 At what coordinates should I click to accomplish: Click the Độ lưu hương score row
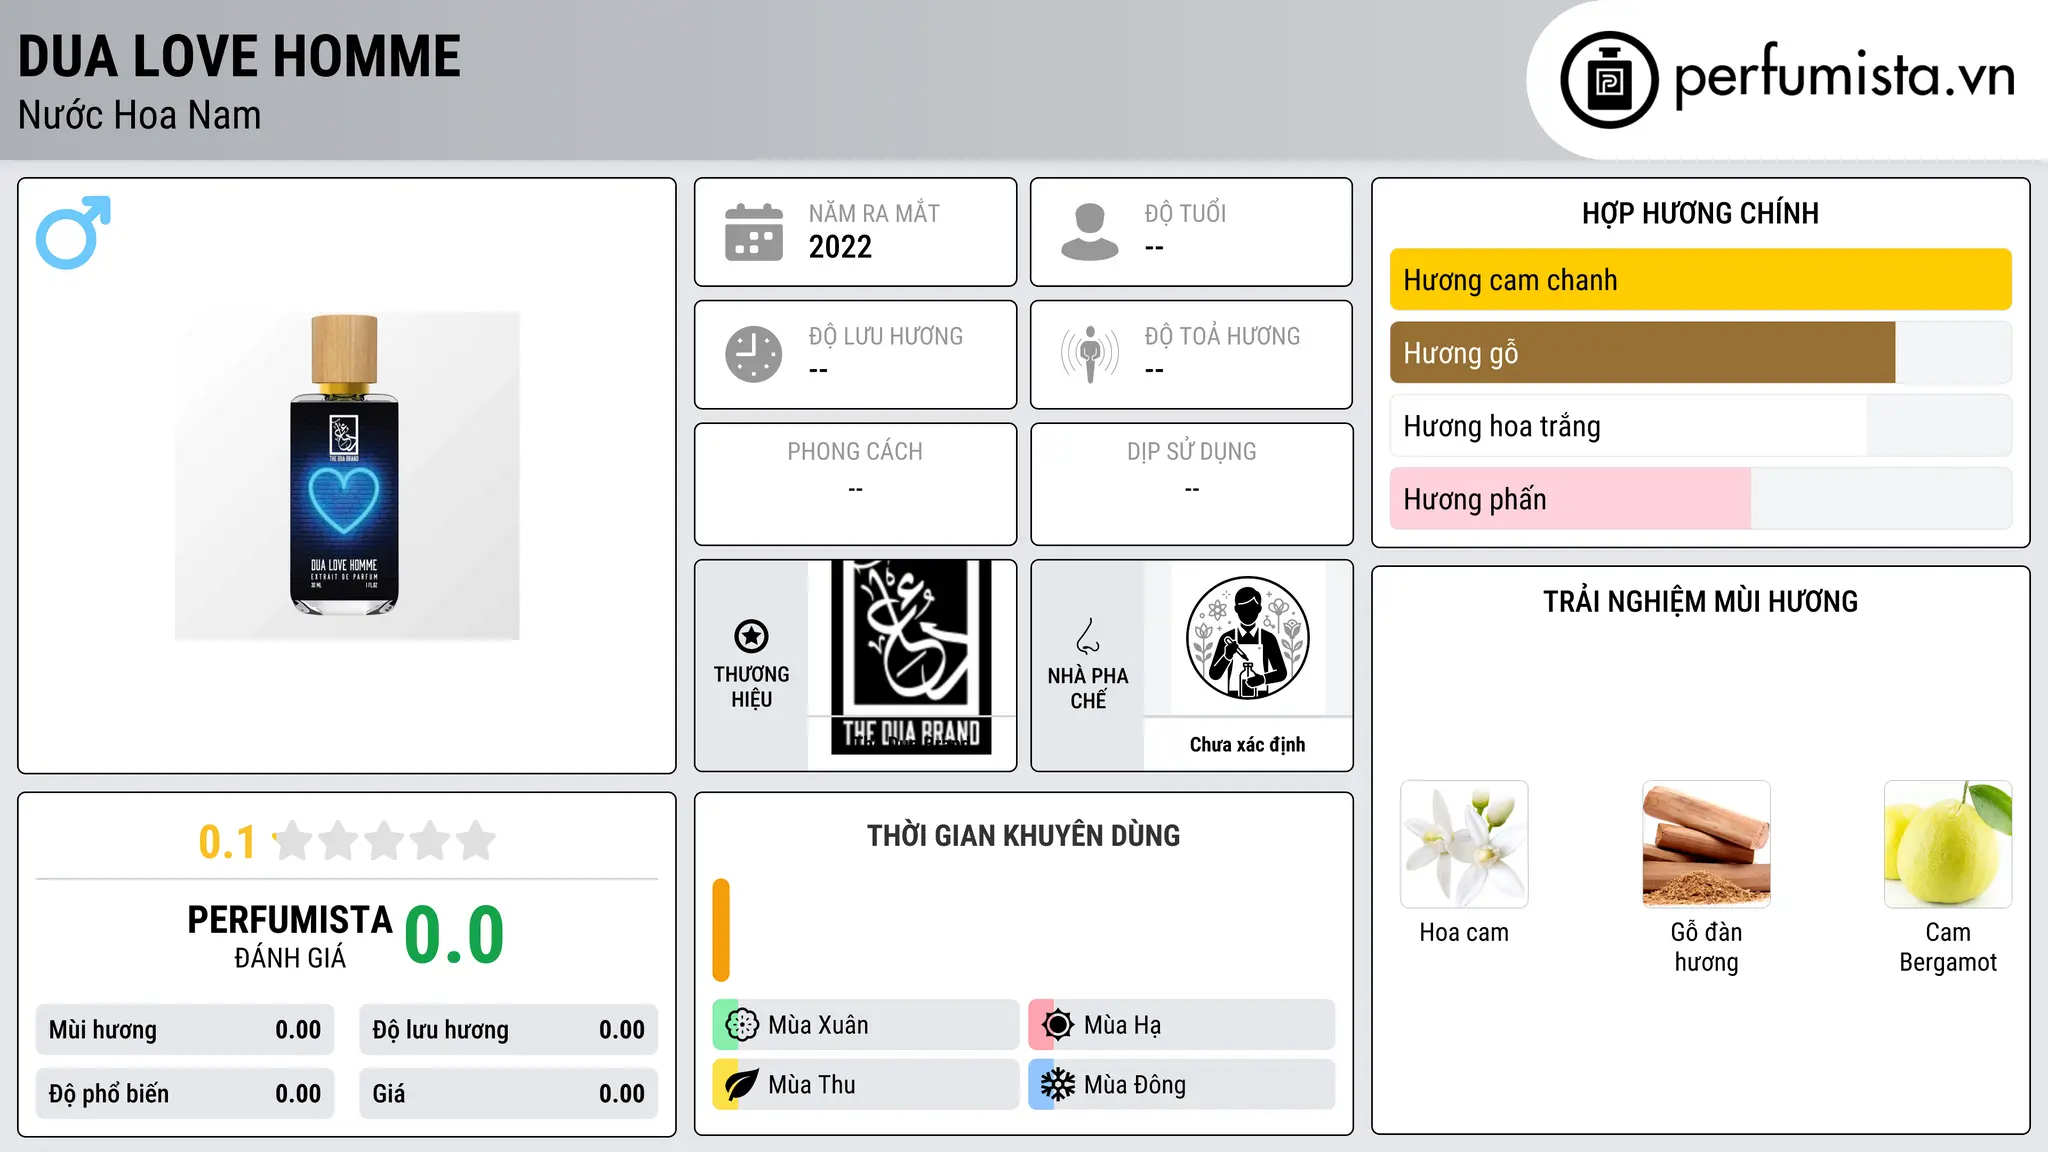[x=509, y=1030]
